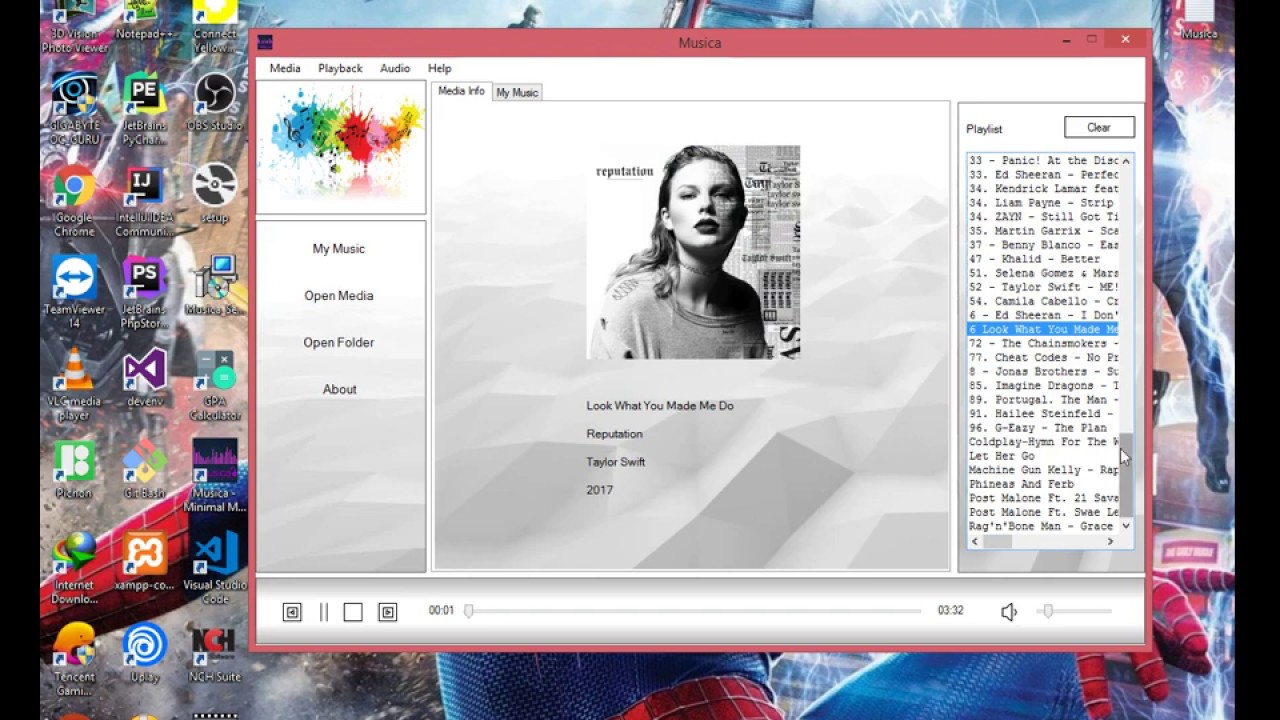Open the Audio menu

tap(395, 68)
